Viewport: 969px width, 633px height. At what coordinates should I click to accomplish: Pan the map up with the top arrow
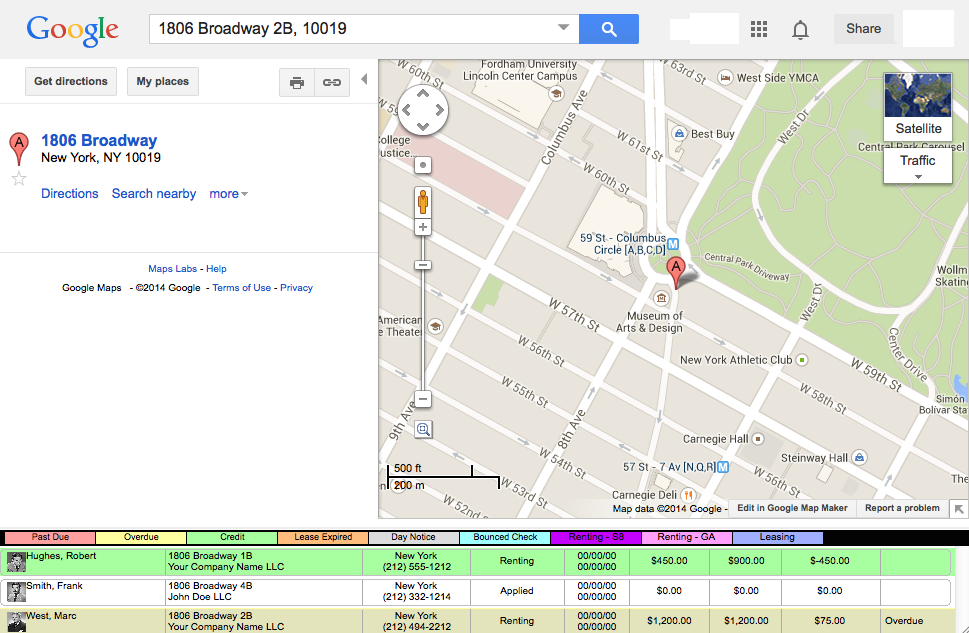(x=423, y=93)
